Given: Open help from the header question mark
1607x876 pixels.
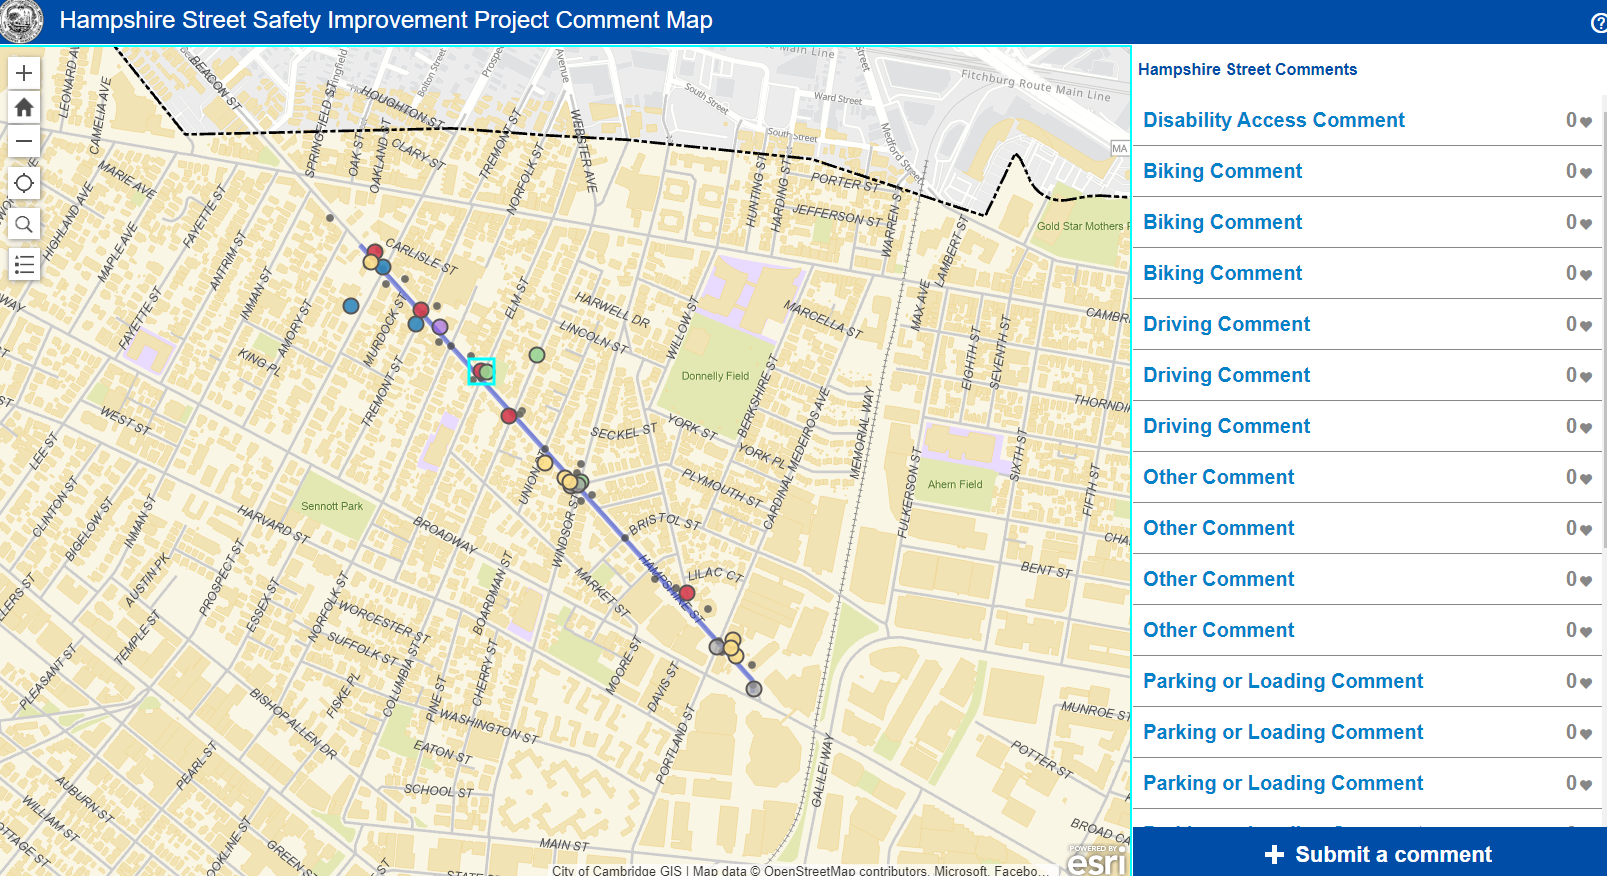Looking at the screenshot, I should [x=1598, y=23].
